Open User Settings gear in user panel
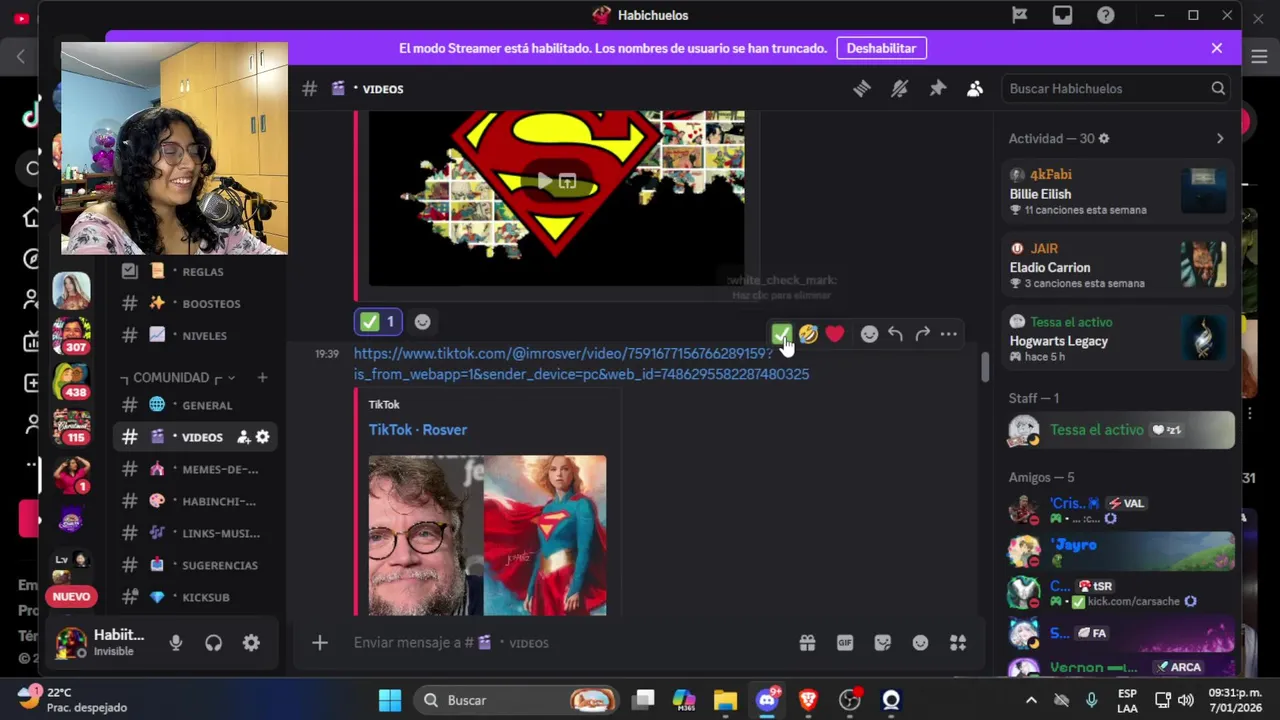The height and width of the screenshot is (720, 1280). point(251,643)
